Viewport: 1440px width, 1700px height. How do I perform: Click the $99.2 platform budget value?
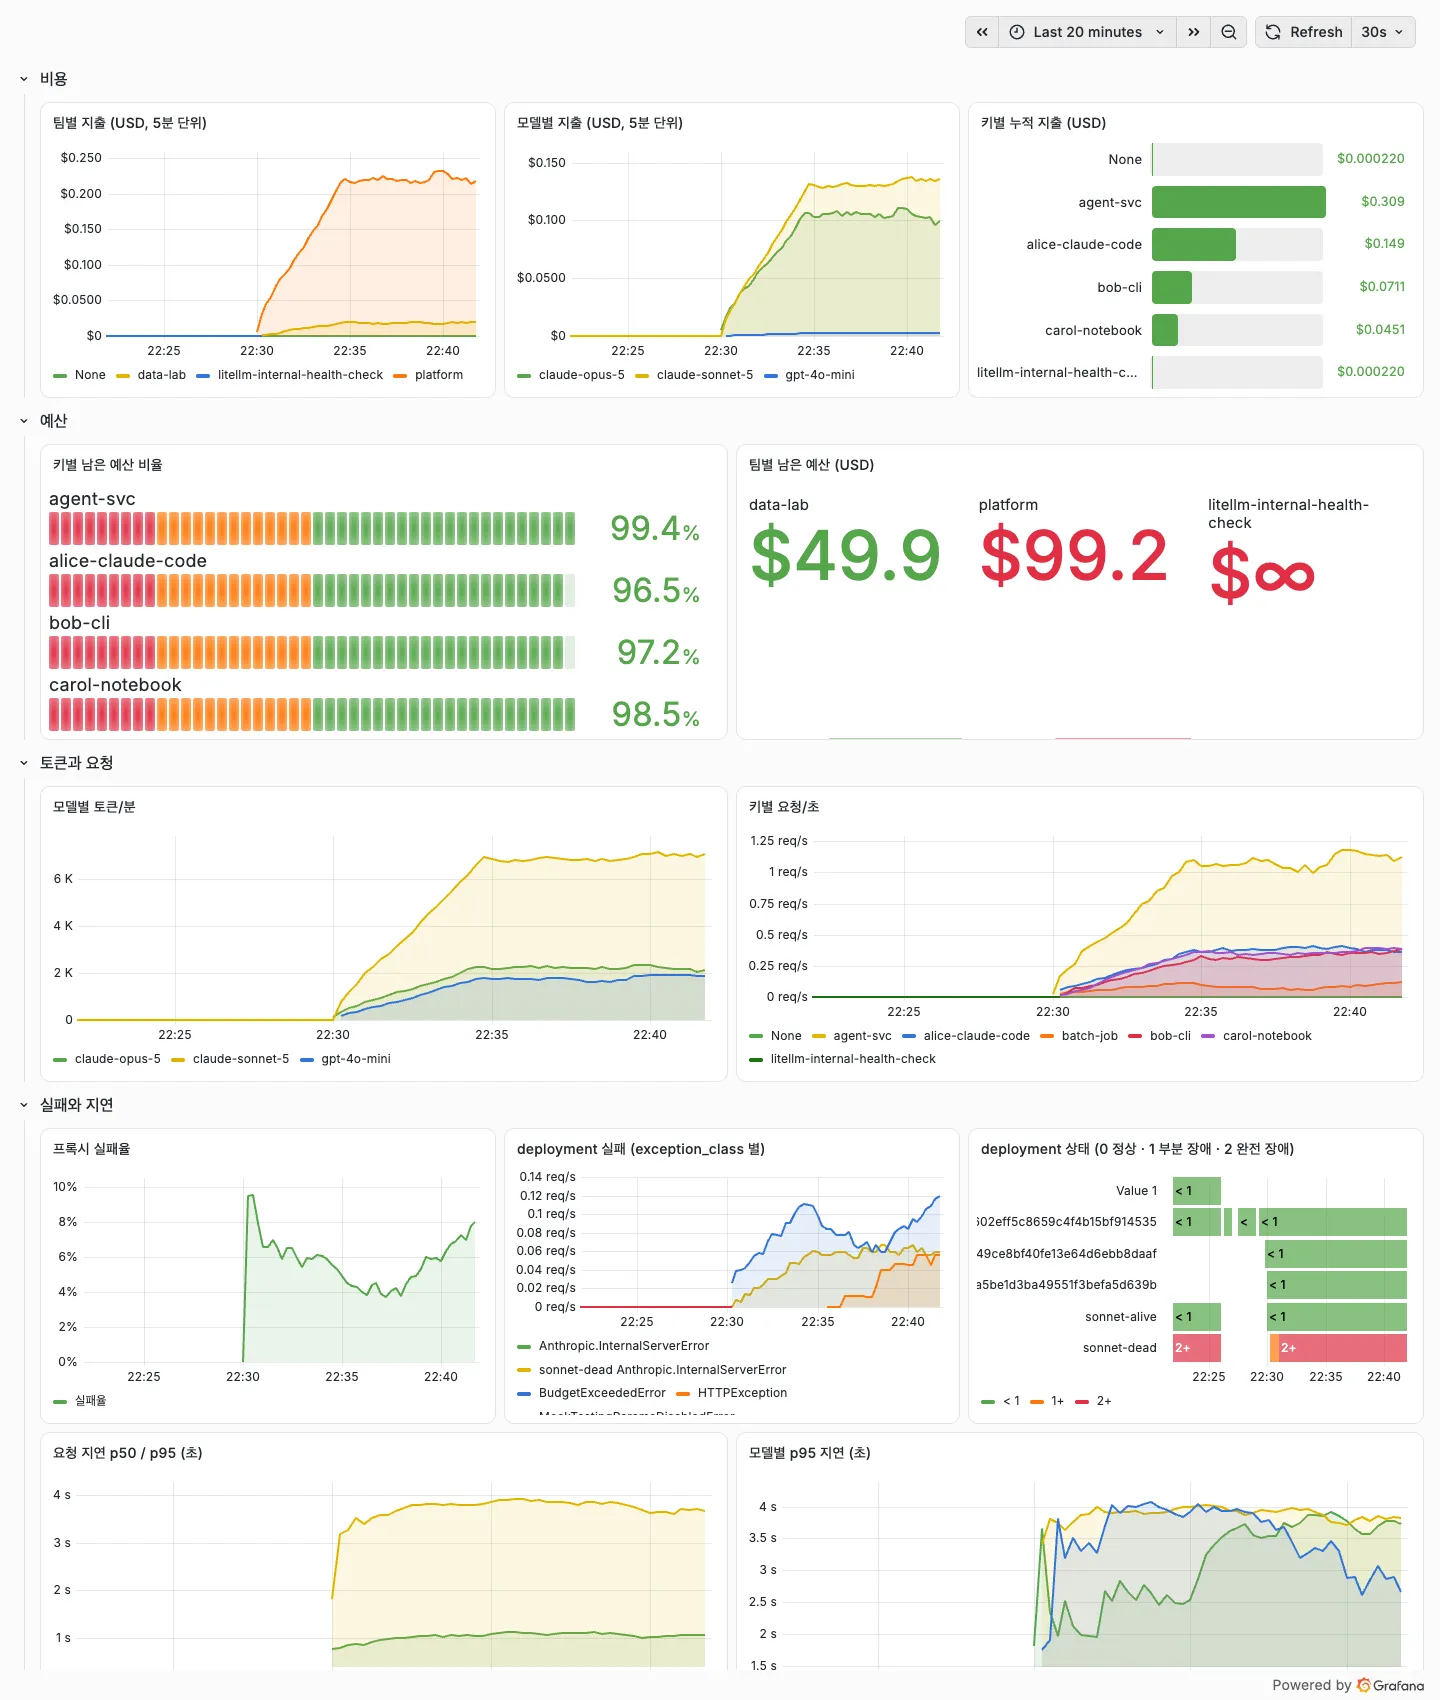coord(1074,556)
